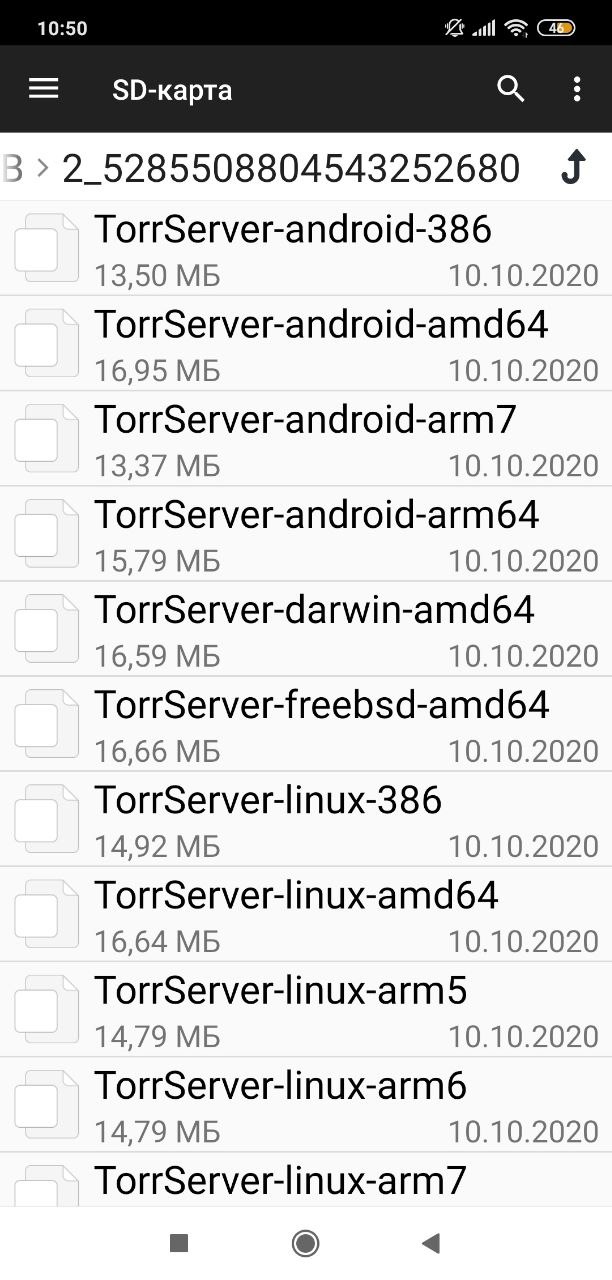Go up one folder with arrow icon
612x1280 pixels.
point(572,168)
